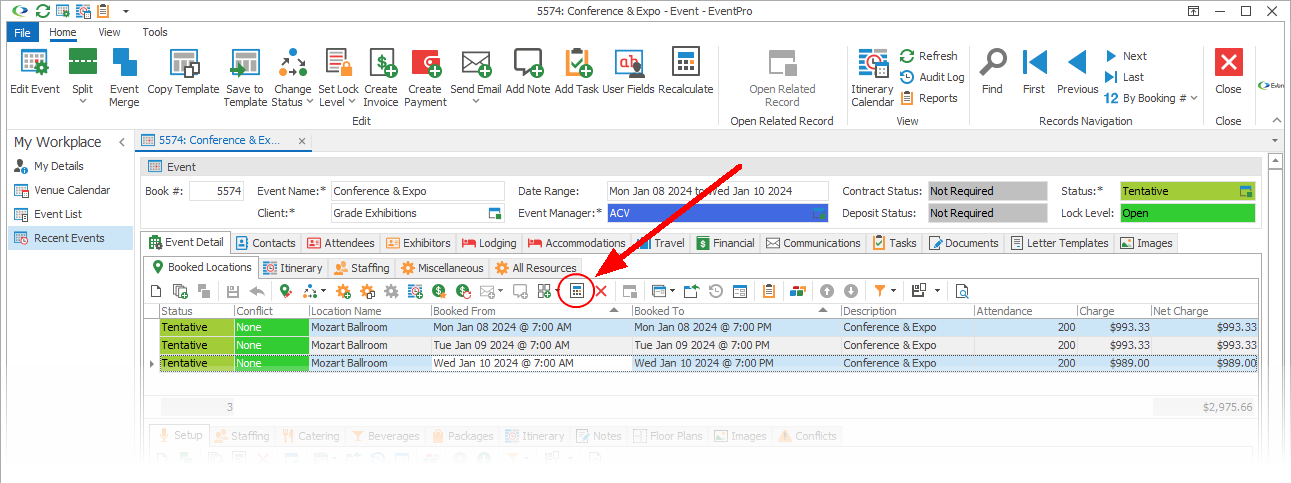Select Recent Events in My Workplace

[x=70, y=238]
